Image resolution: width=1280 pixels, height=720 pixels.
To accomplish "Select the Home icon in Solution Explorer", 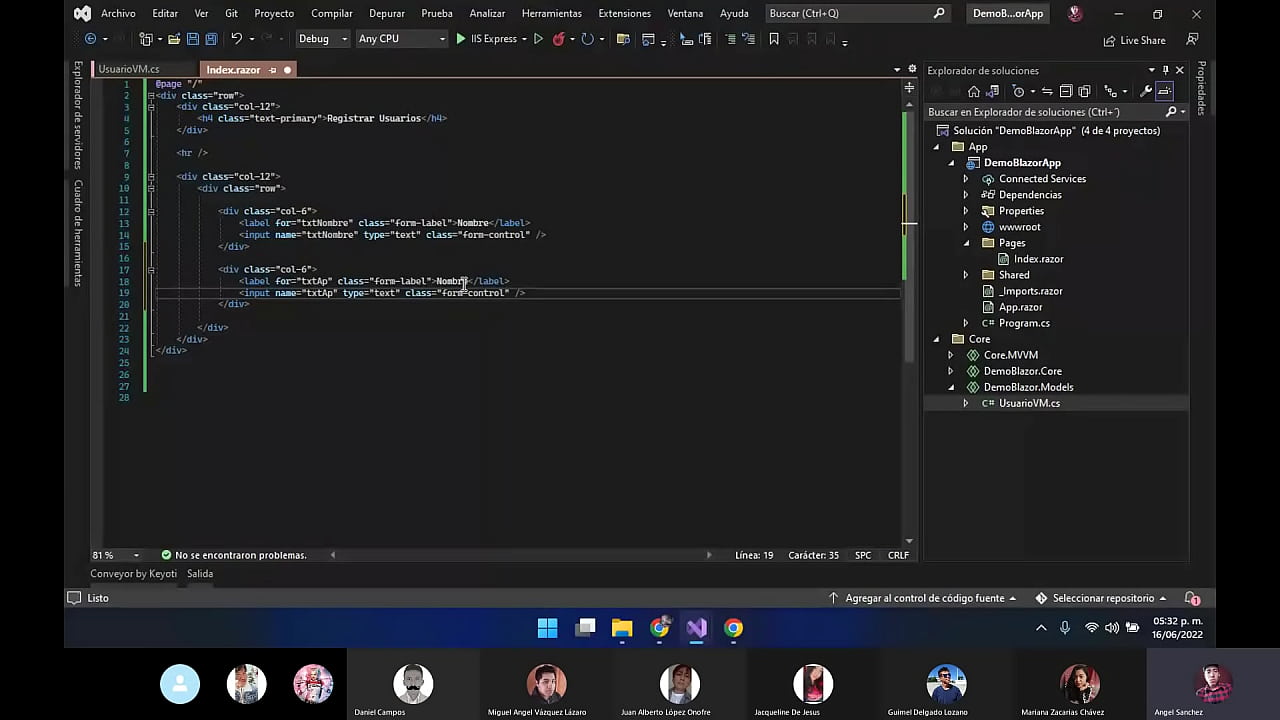I will [x=974, y=91].
